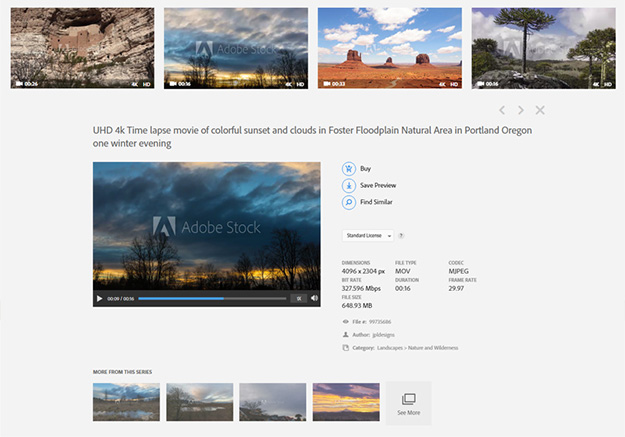Open the gsldesigns author link
Image resolution: width=625 pixels, height=437 pixels.
tap(385, 335)
